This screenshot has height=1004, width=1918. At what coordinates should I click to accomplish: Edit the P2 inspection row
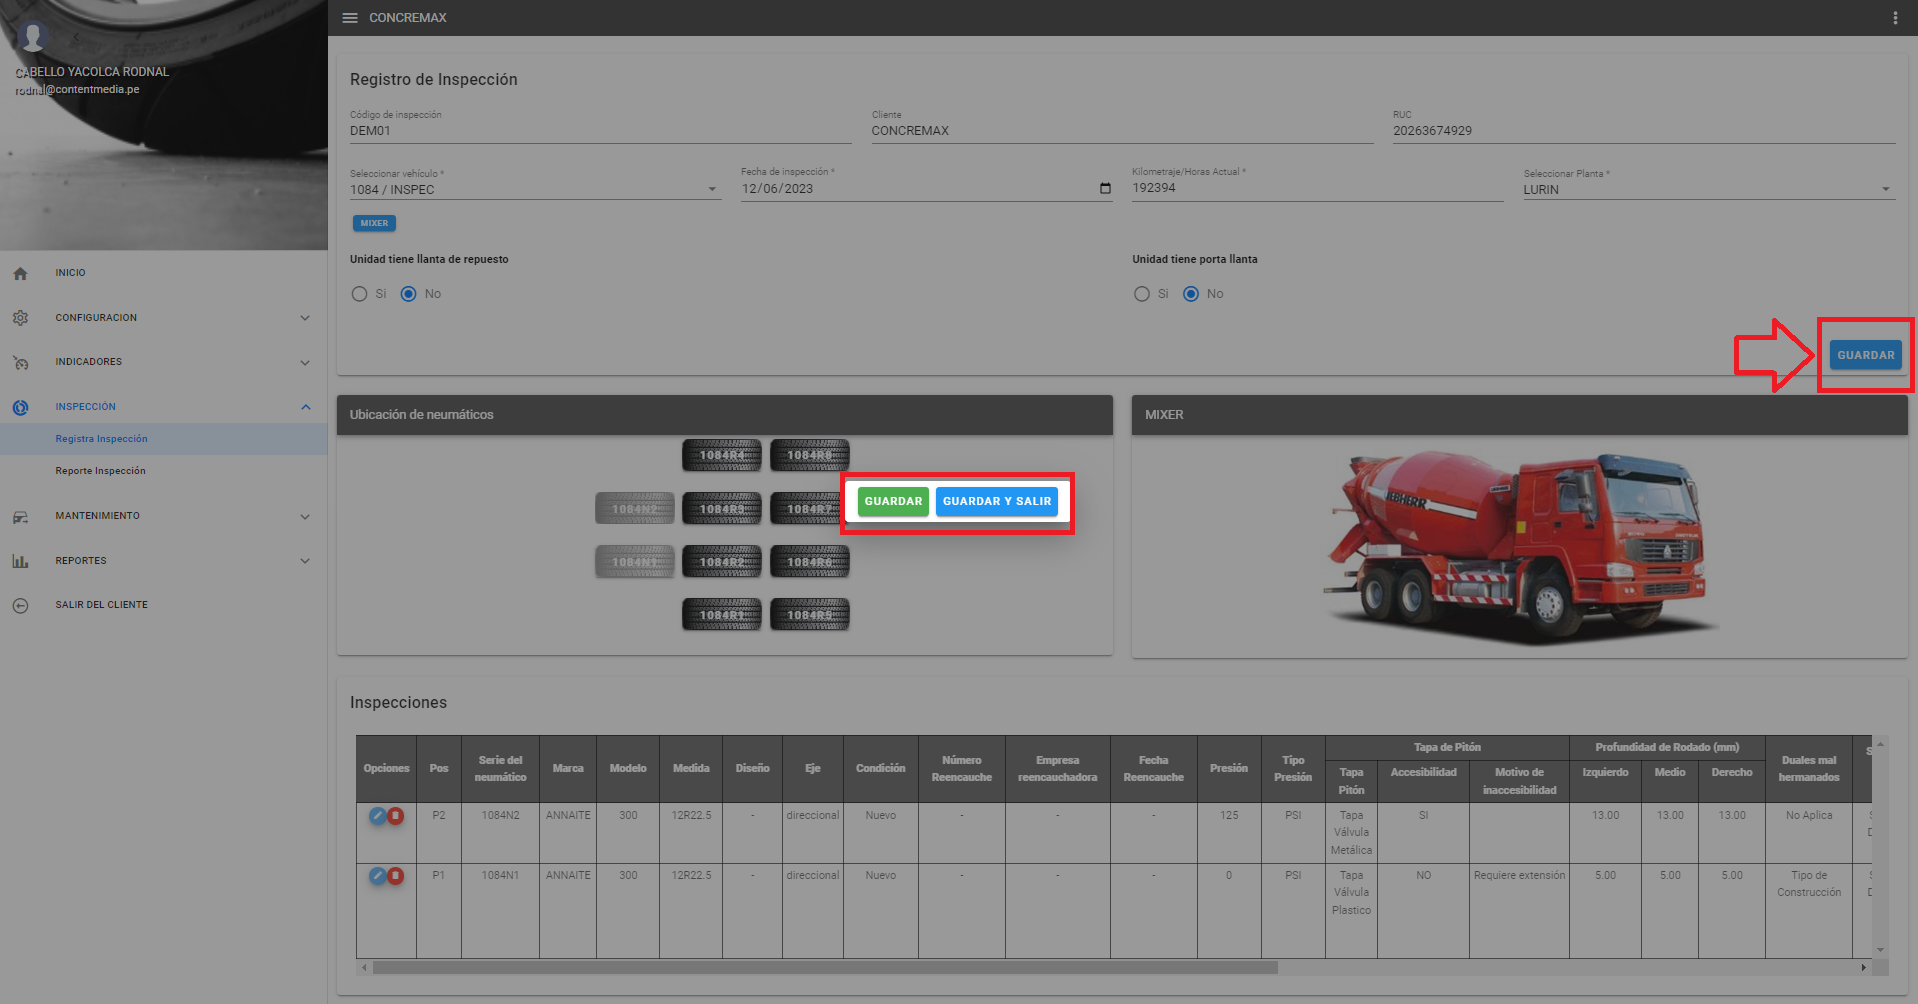377,816
